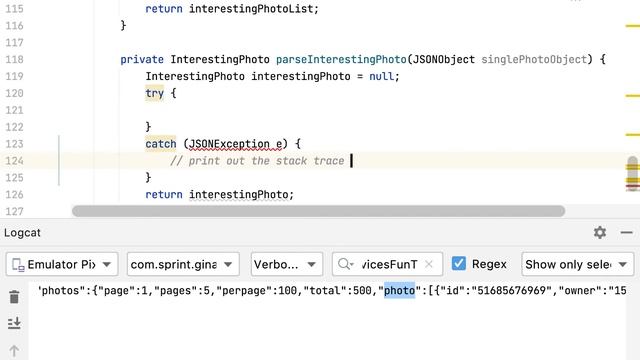Hide the Logcat panel with minus icon
Screen dimensions: 640x360
[x=627, y=233]
